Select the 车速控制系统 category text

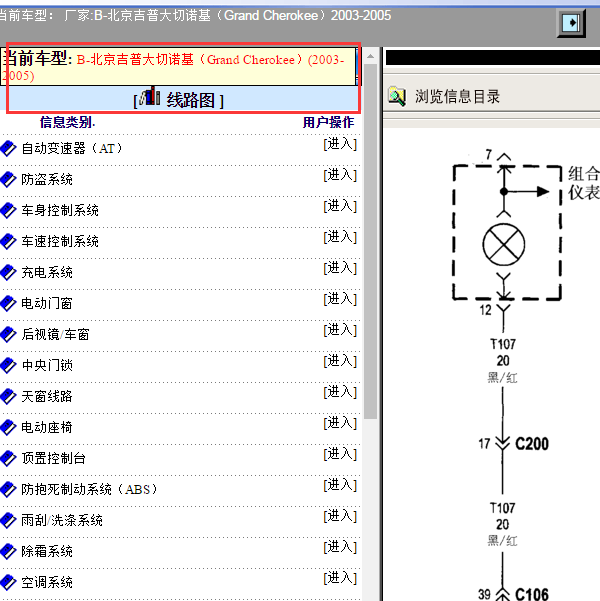[60, 242]
